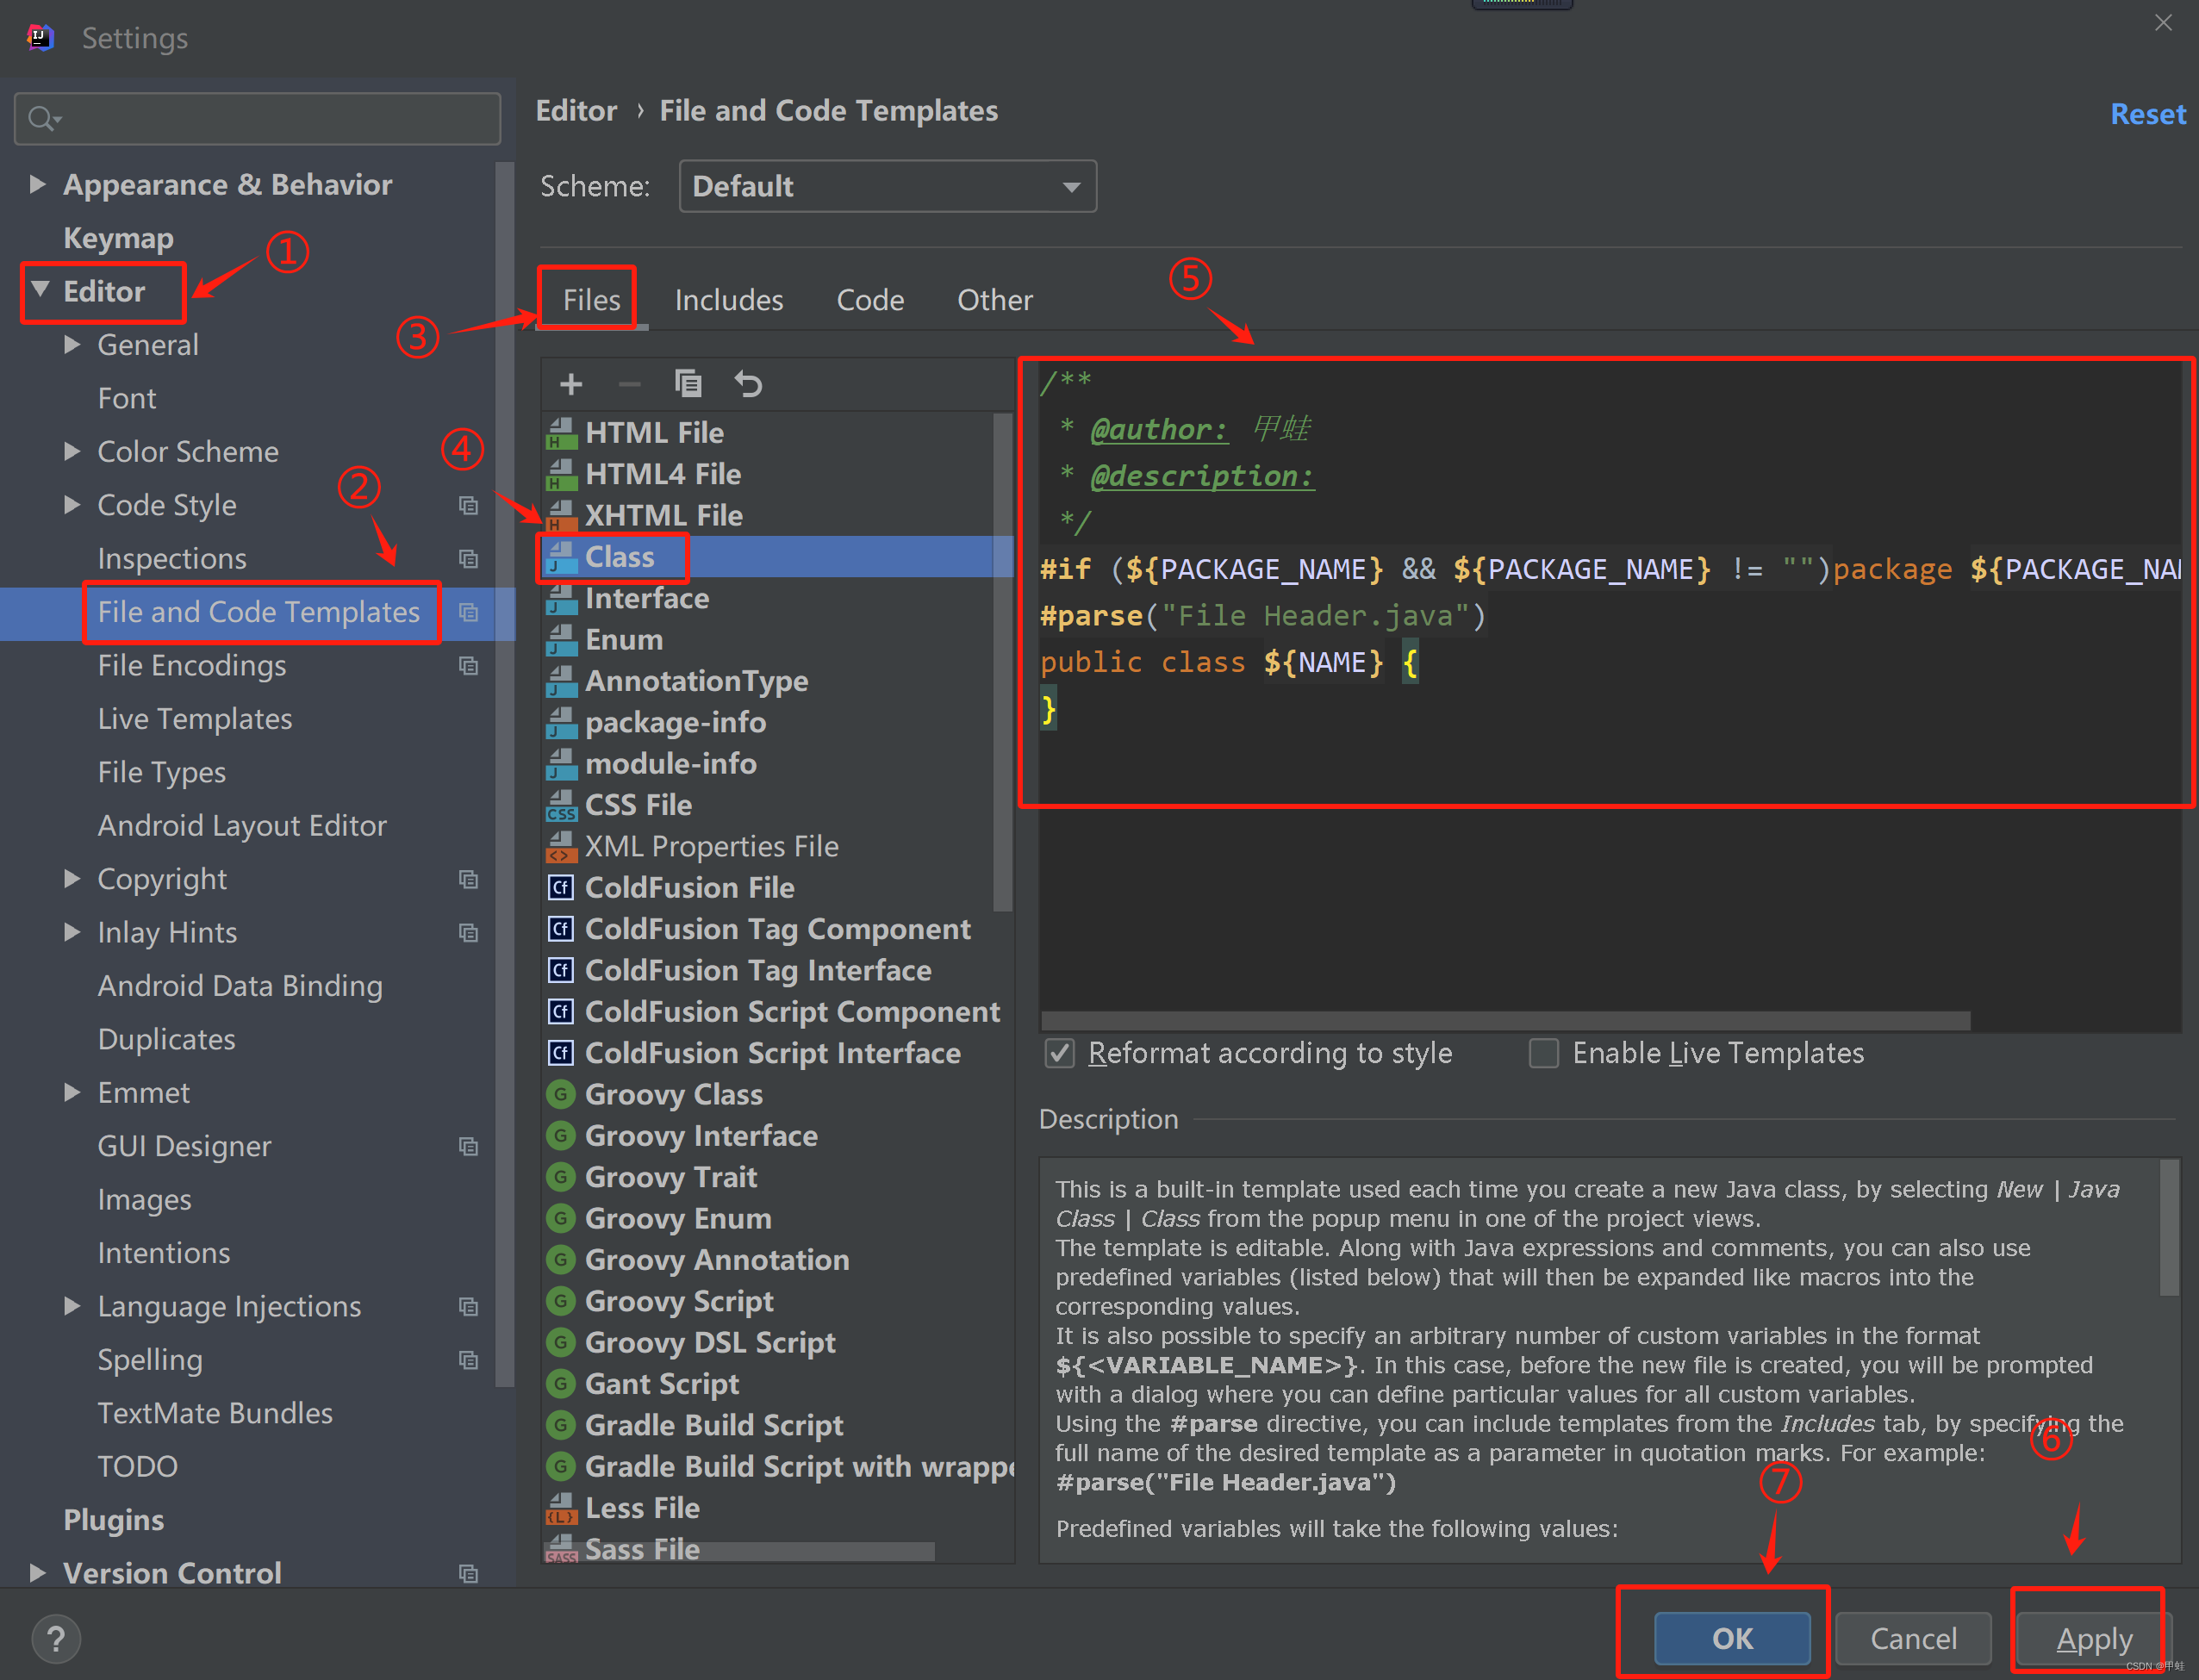Click the Reset link
The image size is (2199, 1680).
click(x=2147, y=114)
